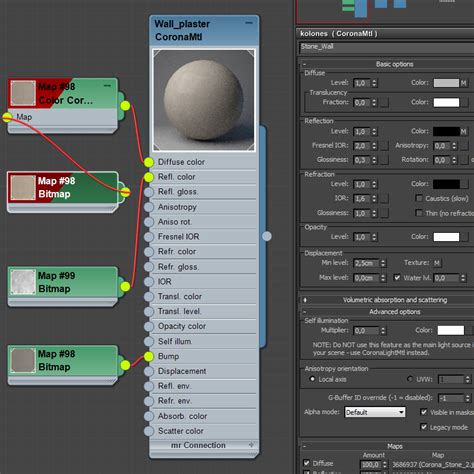Click Map #99 Bitmap output socket
The image size is (474, 474).
point(125,287)
